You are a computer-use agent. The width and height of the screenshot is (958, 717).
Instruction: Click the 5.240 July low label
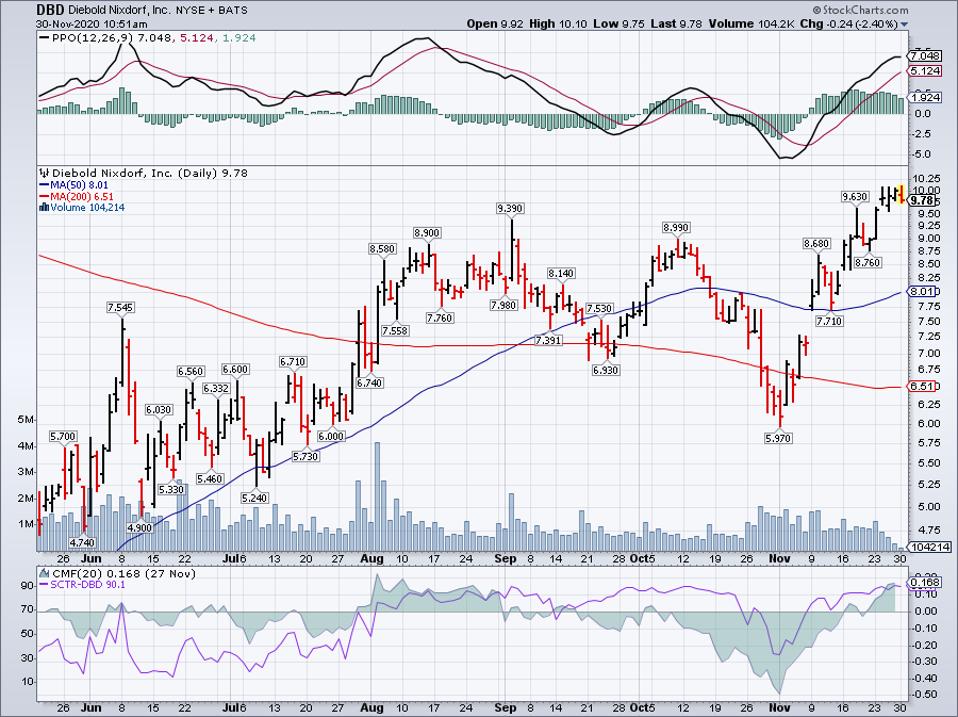254,498
